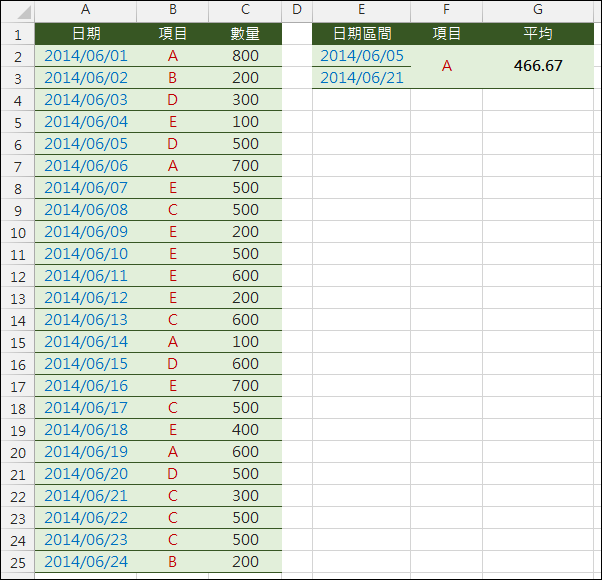Select column D header
602x580 pixels.
coord(297,10)
